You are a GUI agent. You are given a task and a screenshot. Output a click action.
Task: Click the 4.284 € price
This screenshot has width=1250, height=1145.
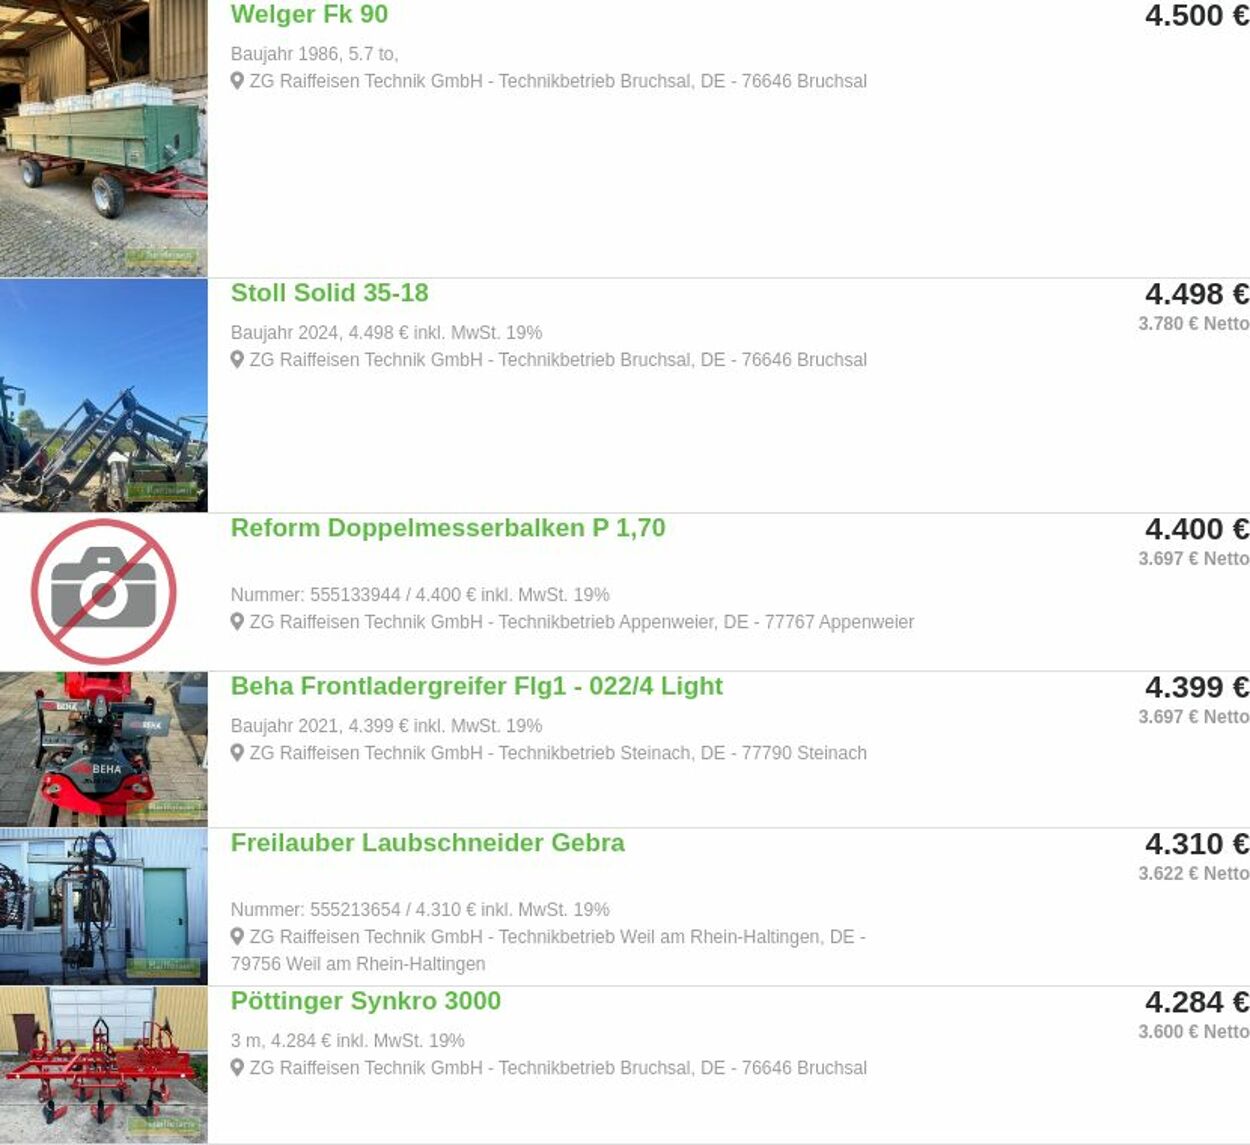(x=1197, y=1002)
